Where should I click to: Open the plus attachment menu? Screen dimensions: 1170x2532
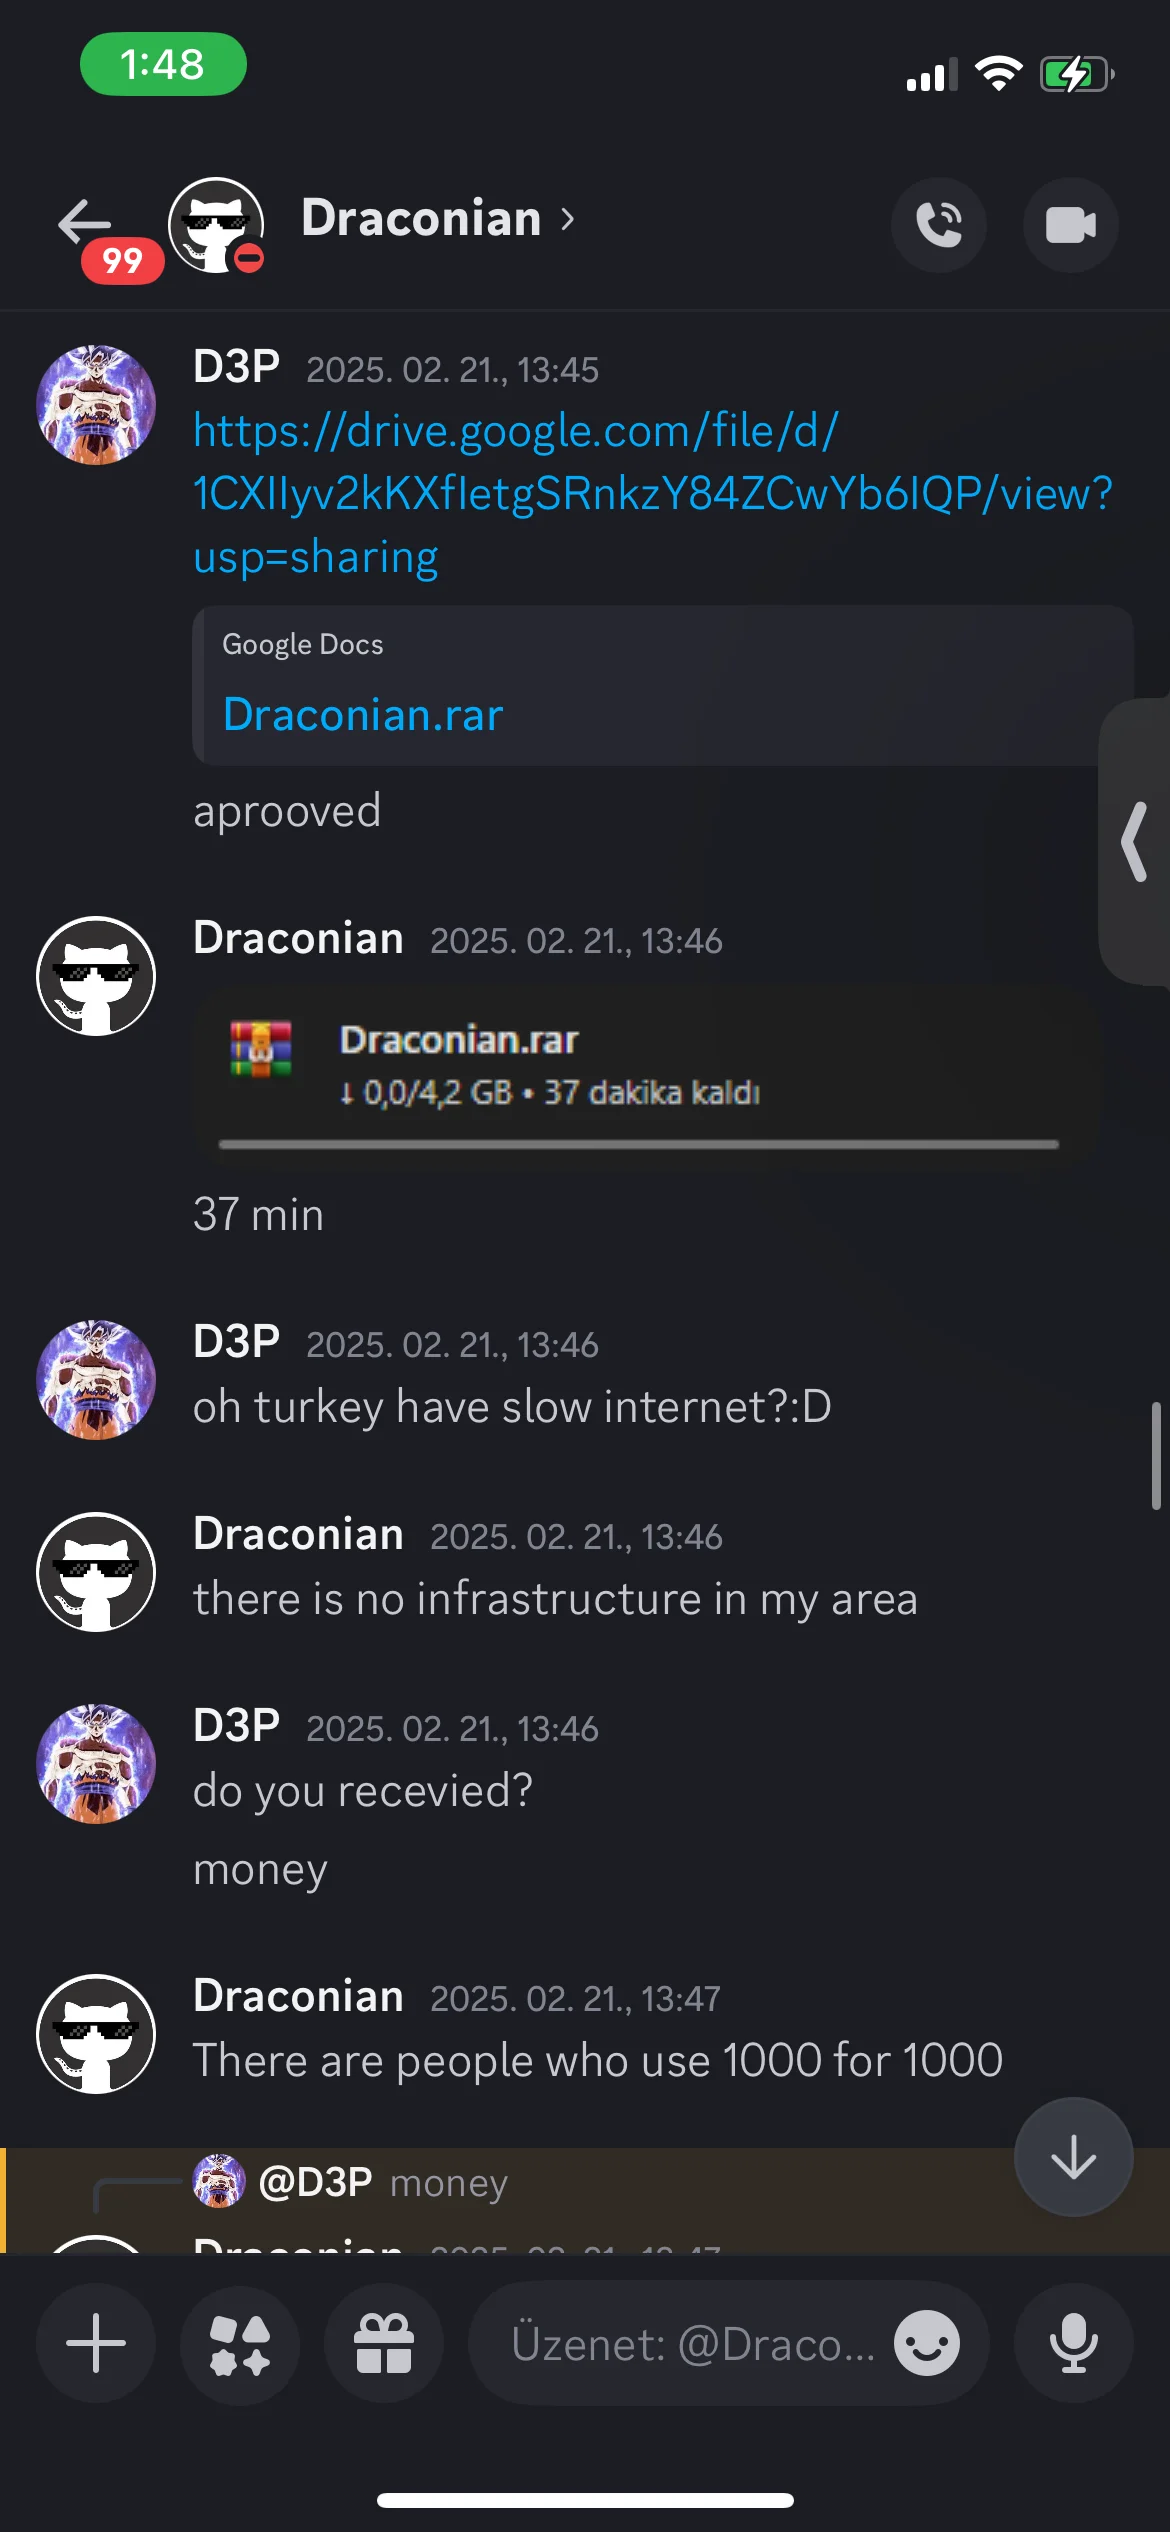click(x=96, y=2343)
